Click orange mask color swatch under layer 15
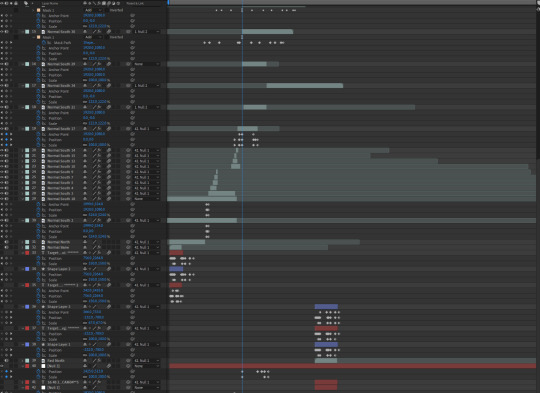Viewport: 540px width, 393px height. click(x=39, y=37)
